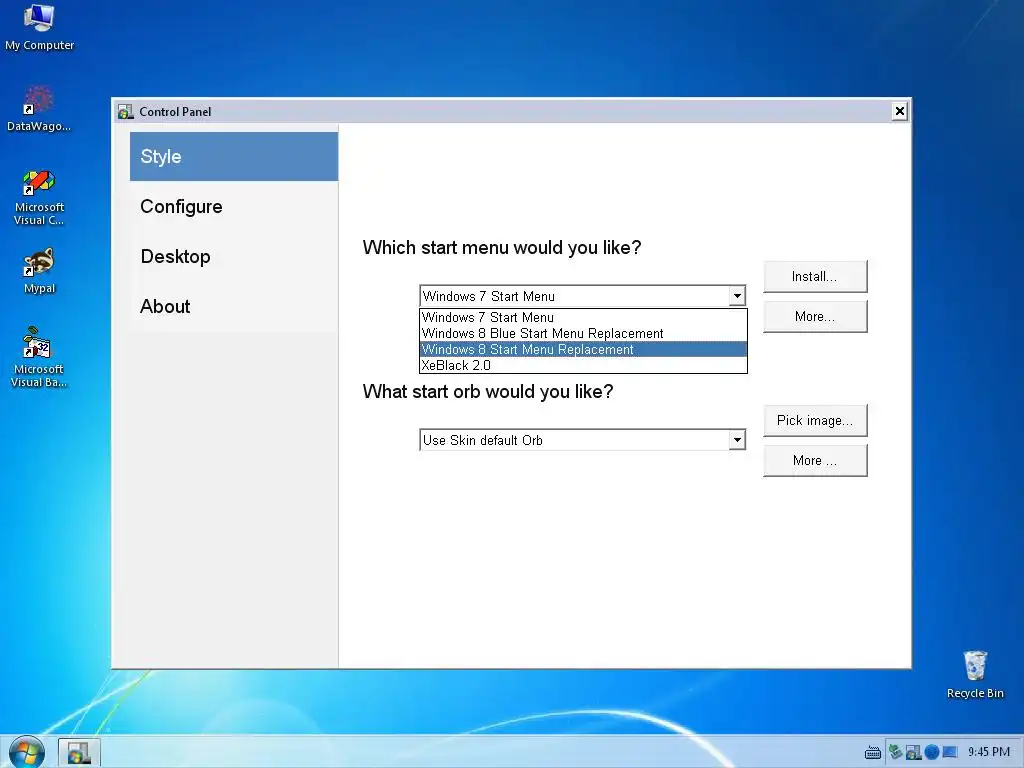Select the DataWago desktop shortcut
This screenshot has height=768, width=1024.
(x=39, y=108)
